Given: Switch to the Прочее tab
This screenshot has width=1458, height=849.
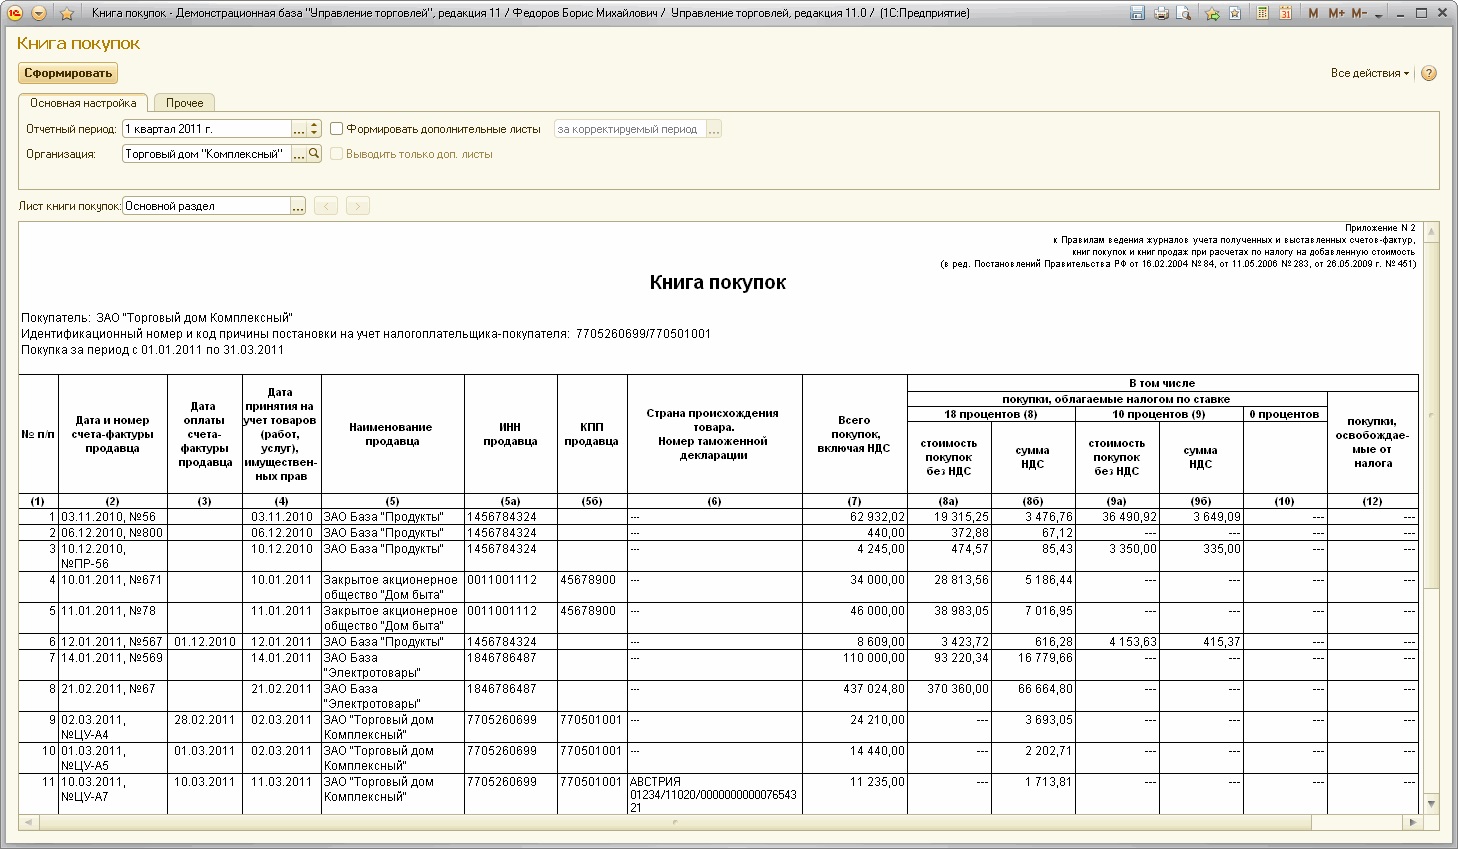Looking at the screenshot, I should (185, 103).
